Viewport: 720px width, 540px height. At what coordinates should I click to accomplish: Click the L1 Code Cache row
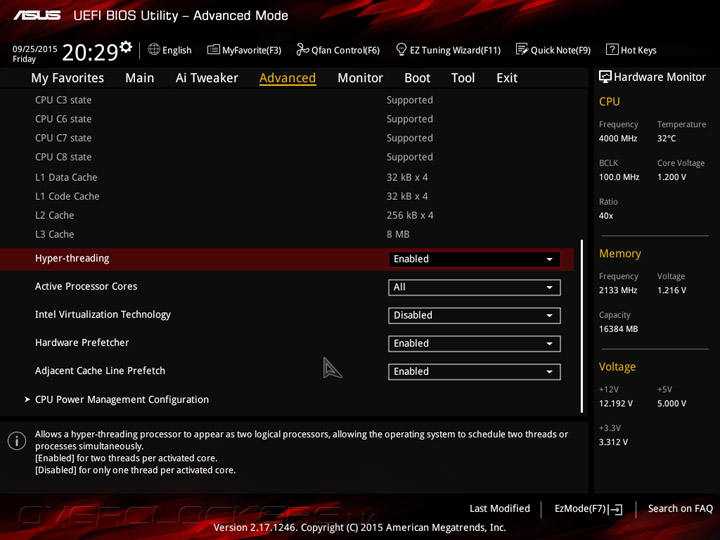(231, 196)
